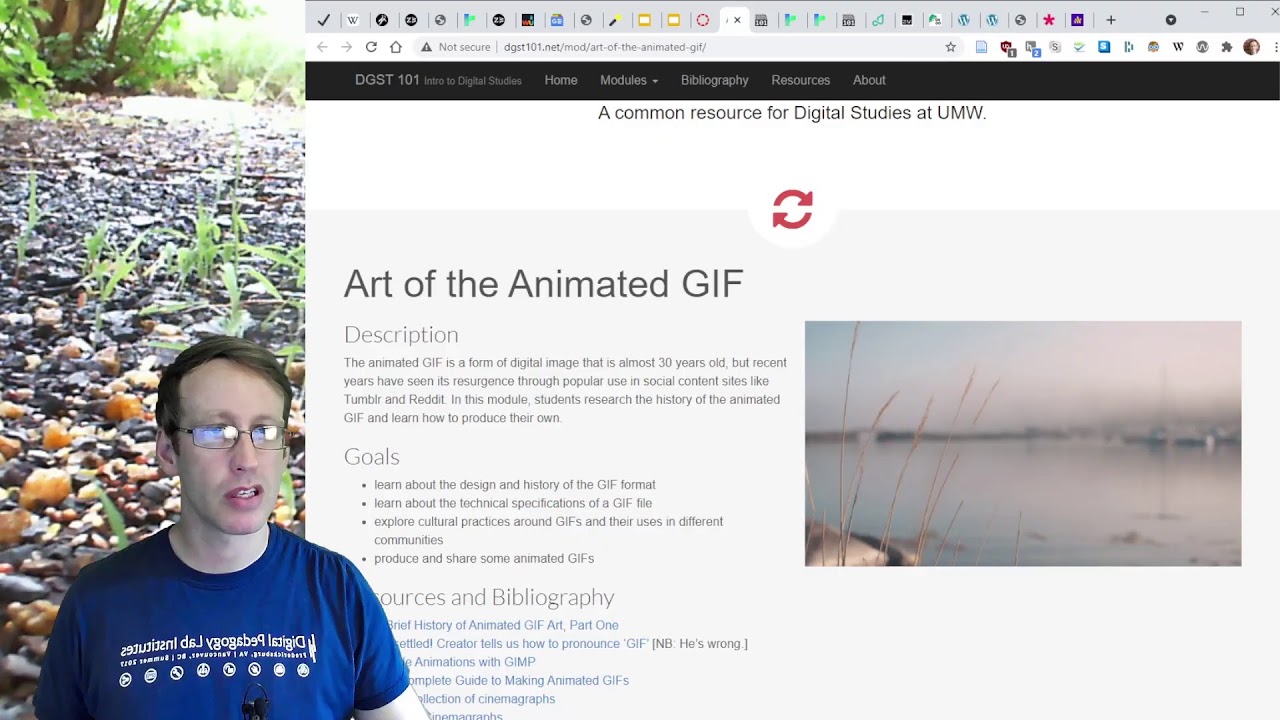The image size is (1280, 720).
Task: Switch to the purple square tab
Action: (1077, 20)
